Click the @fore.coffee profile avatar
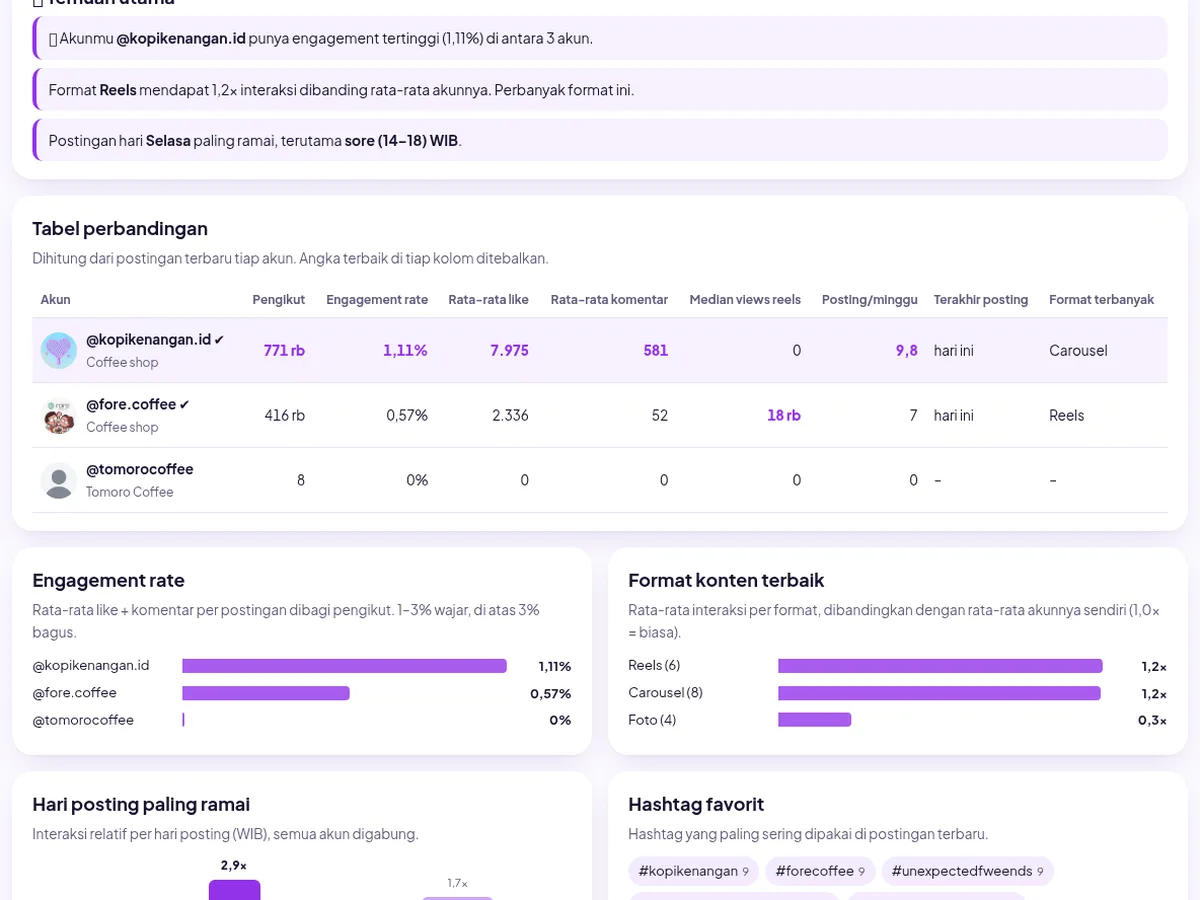The width and height of the screenshot is (1200, 900). (x=59, y=416)
